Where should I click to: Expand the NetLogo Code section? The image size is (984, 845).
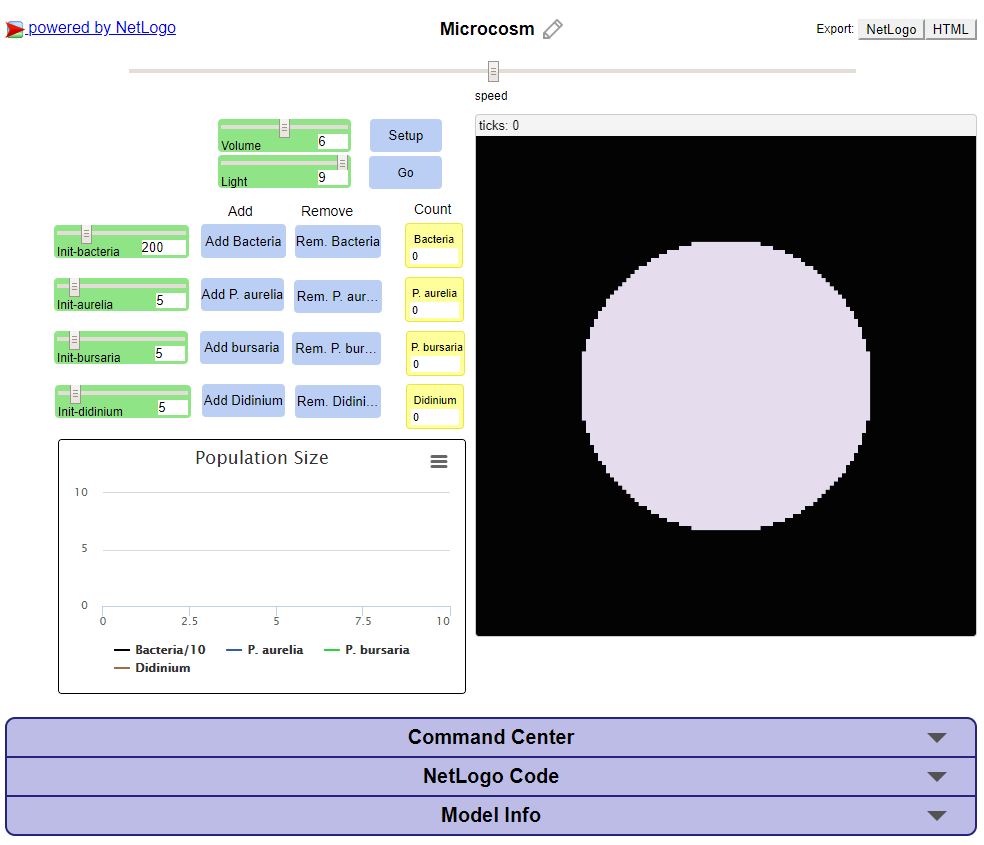point(490,776)
